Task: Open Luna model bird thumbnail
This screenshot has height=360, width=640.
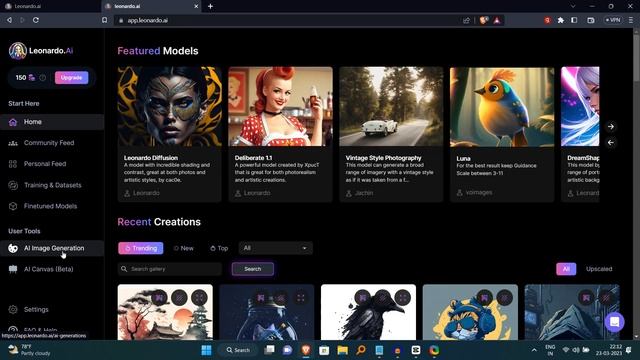Action: point(502,107)
